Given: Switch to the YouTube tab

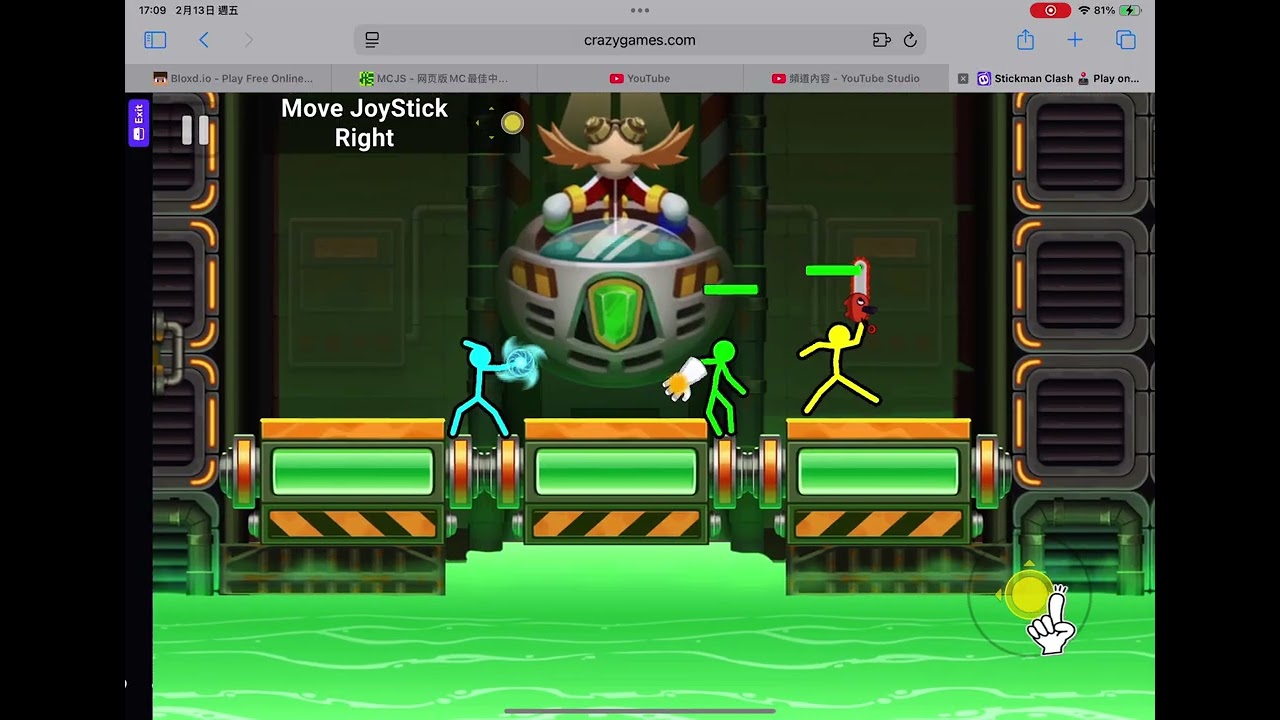Looking at the screenshot, I should 640,78.
